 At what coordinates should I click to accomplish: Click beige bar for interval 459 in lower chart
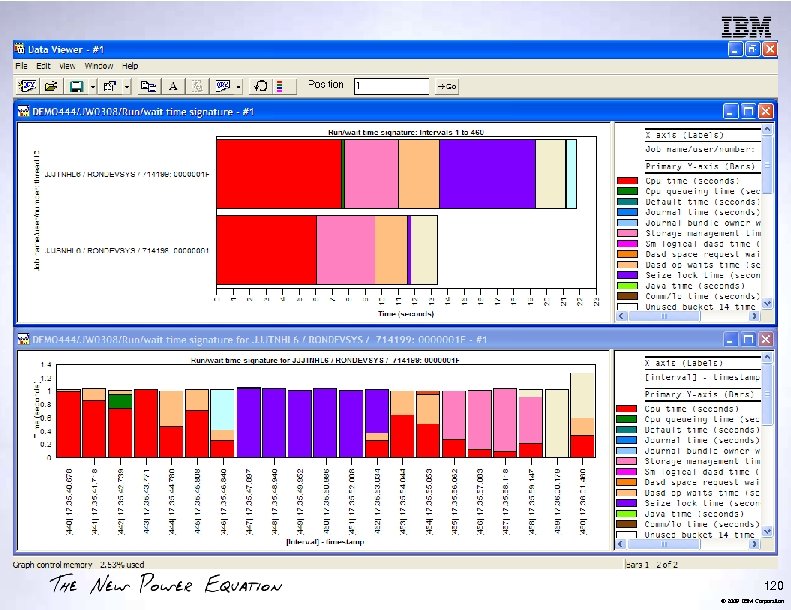[557, 423]
